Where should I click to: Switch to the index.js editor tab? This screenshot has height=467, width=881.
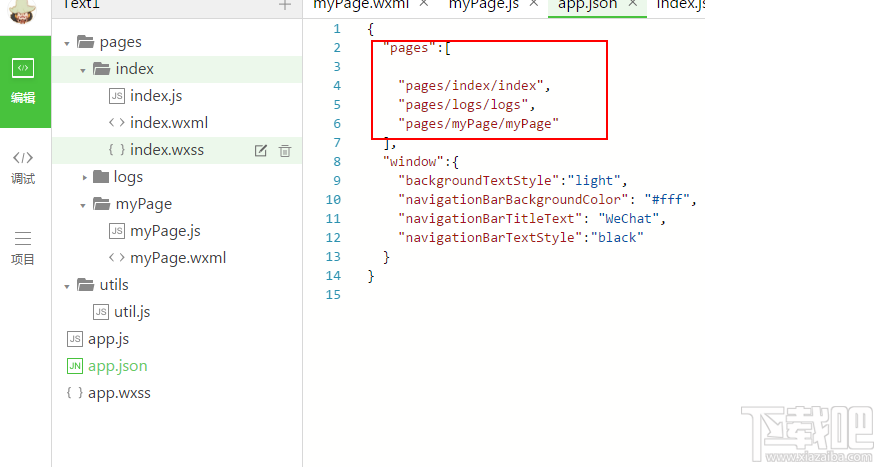tap(680, 4)
